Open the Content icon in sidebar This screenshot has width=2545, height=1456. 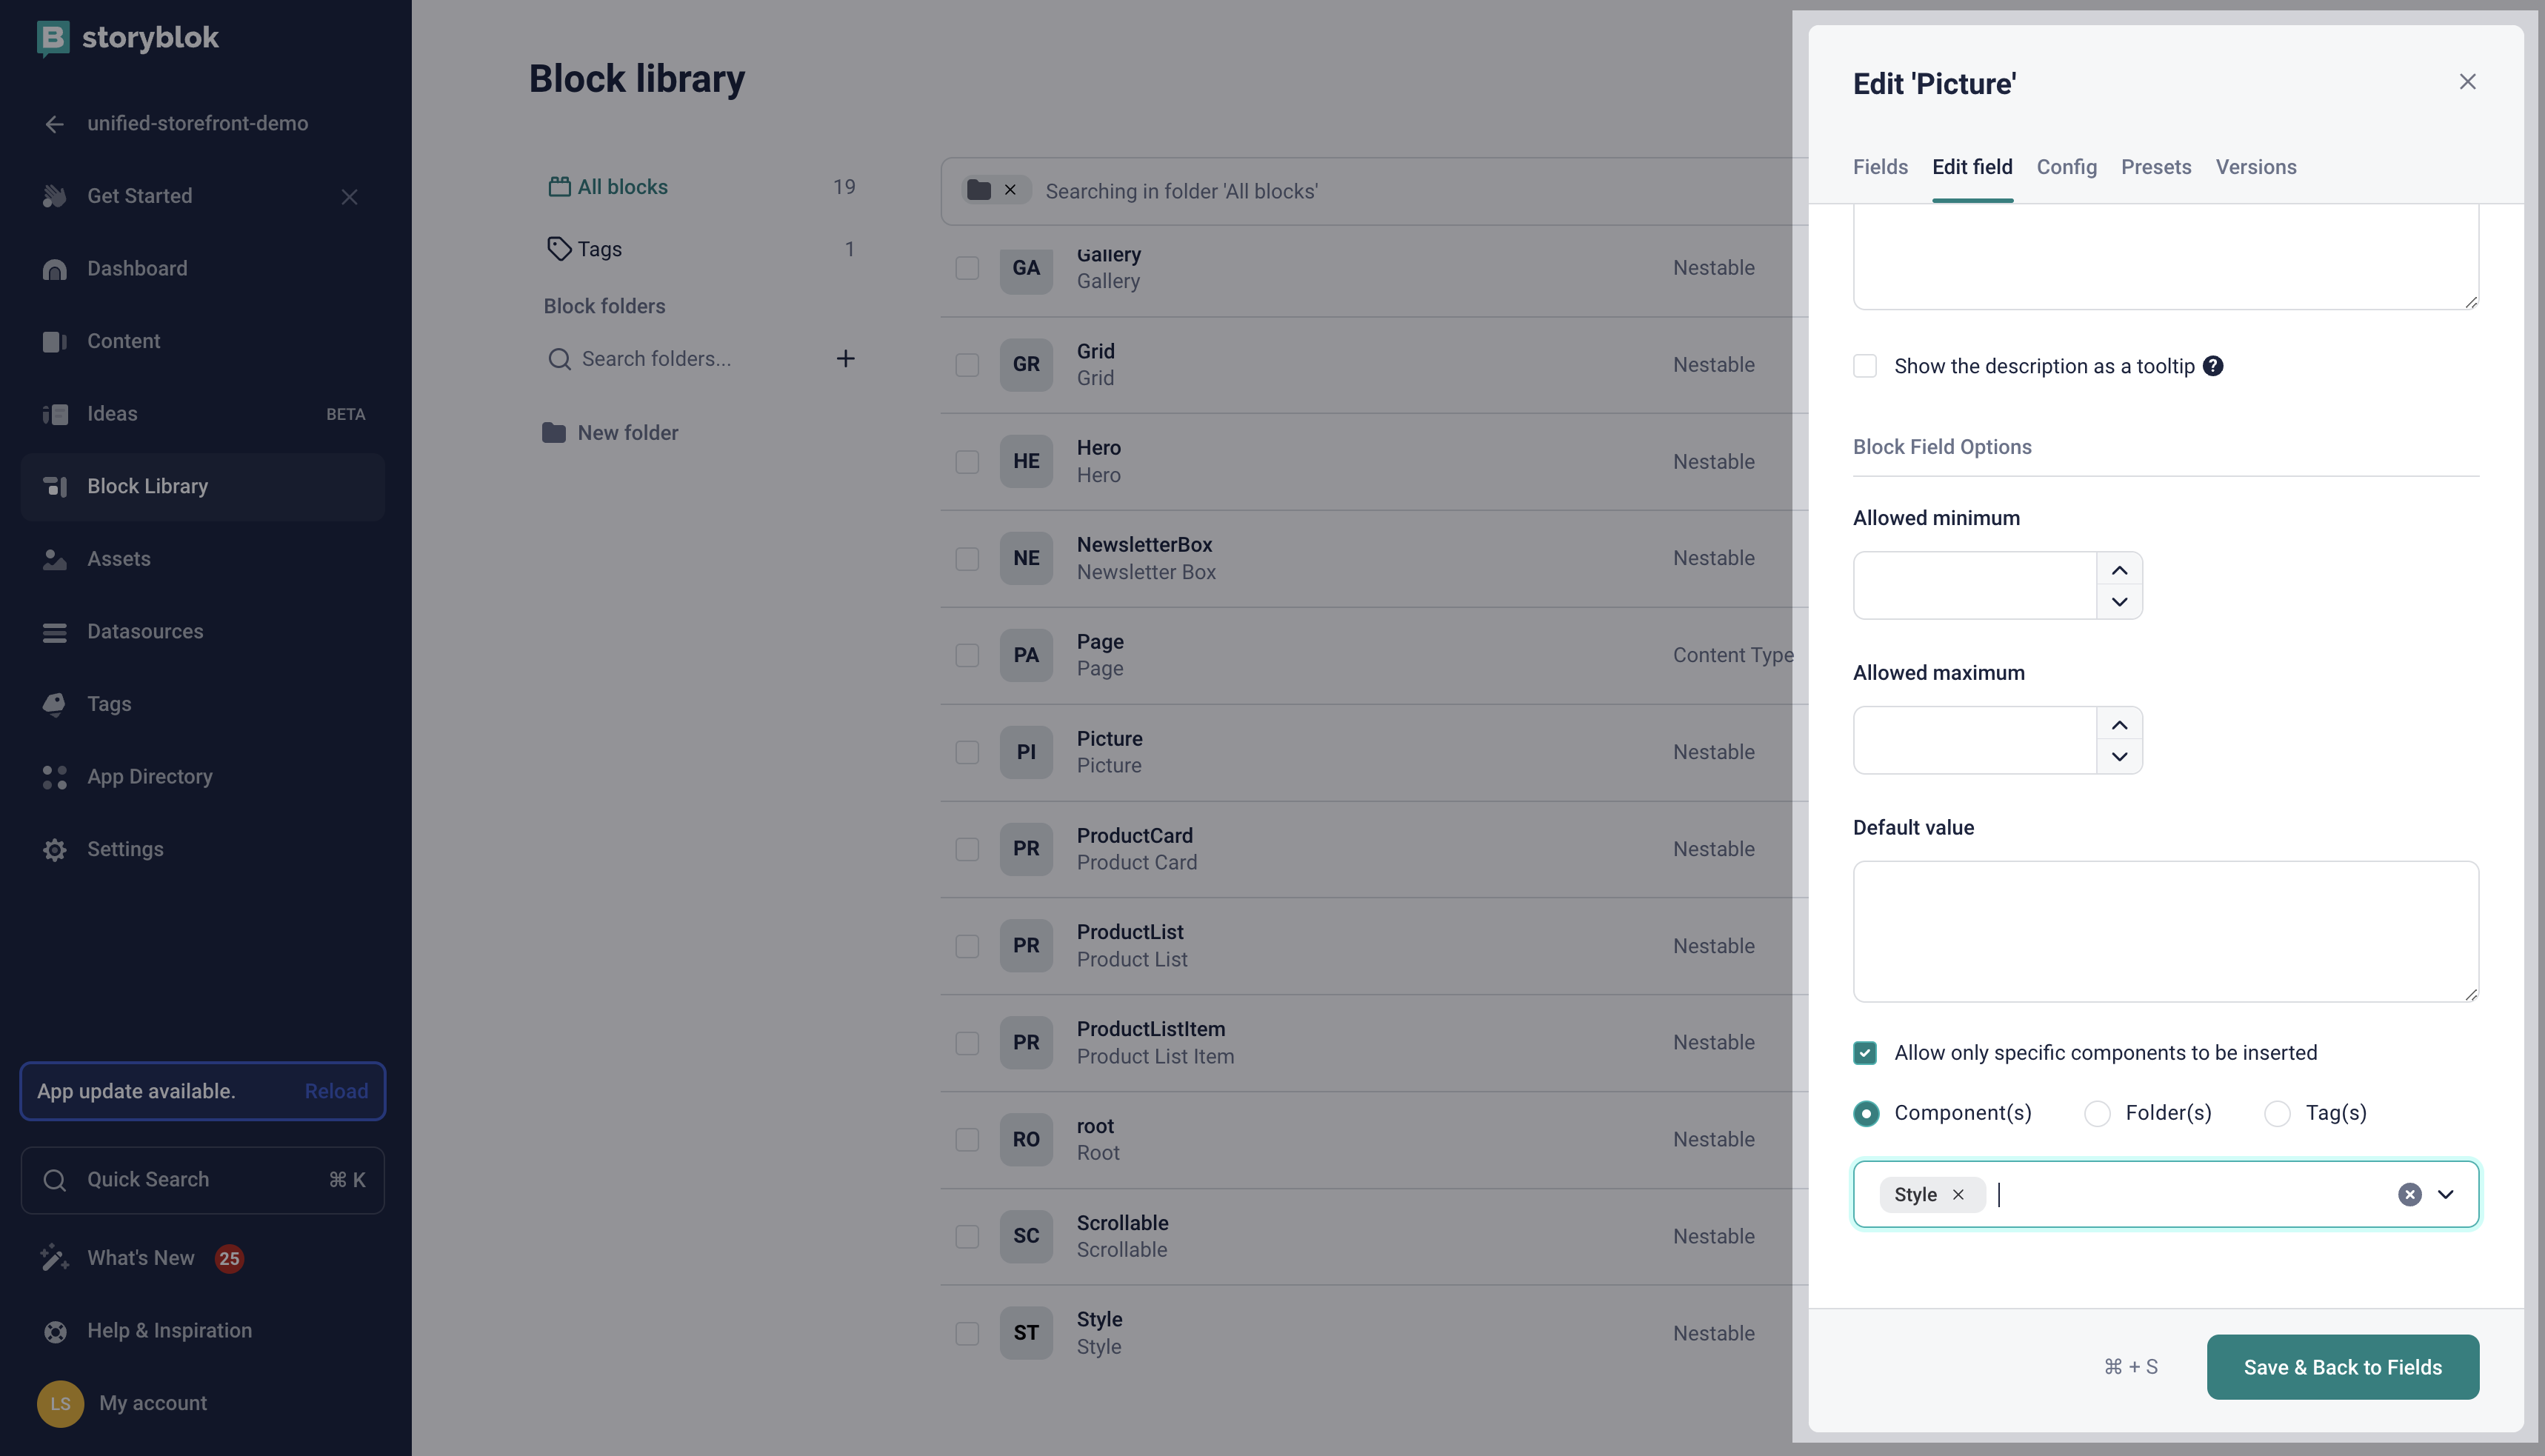[55, 342]
